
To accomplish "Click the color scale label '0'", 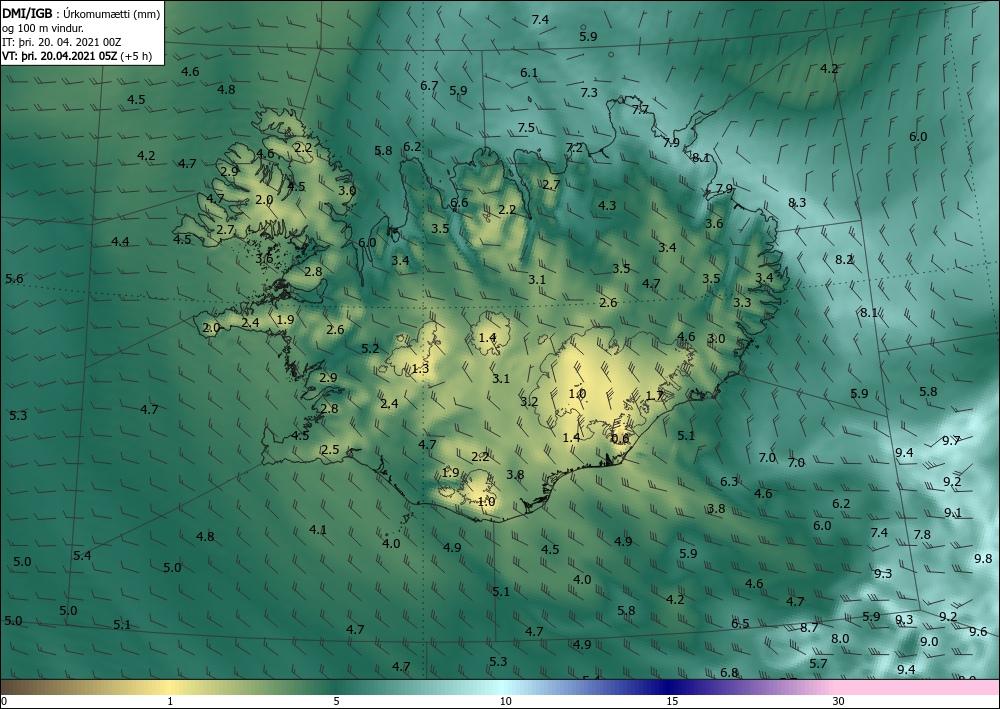I will [x=4, y=701].
